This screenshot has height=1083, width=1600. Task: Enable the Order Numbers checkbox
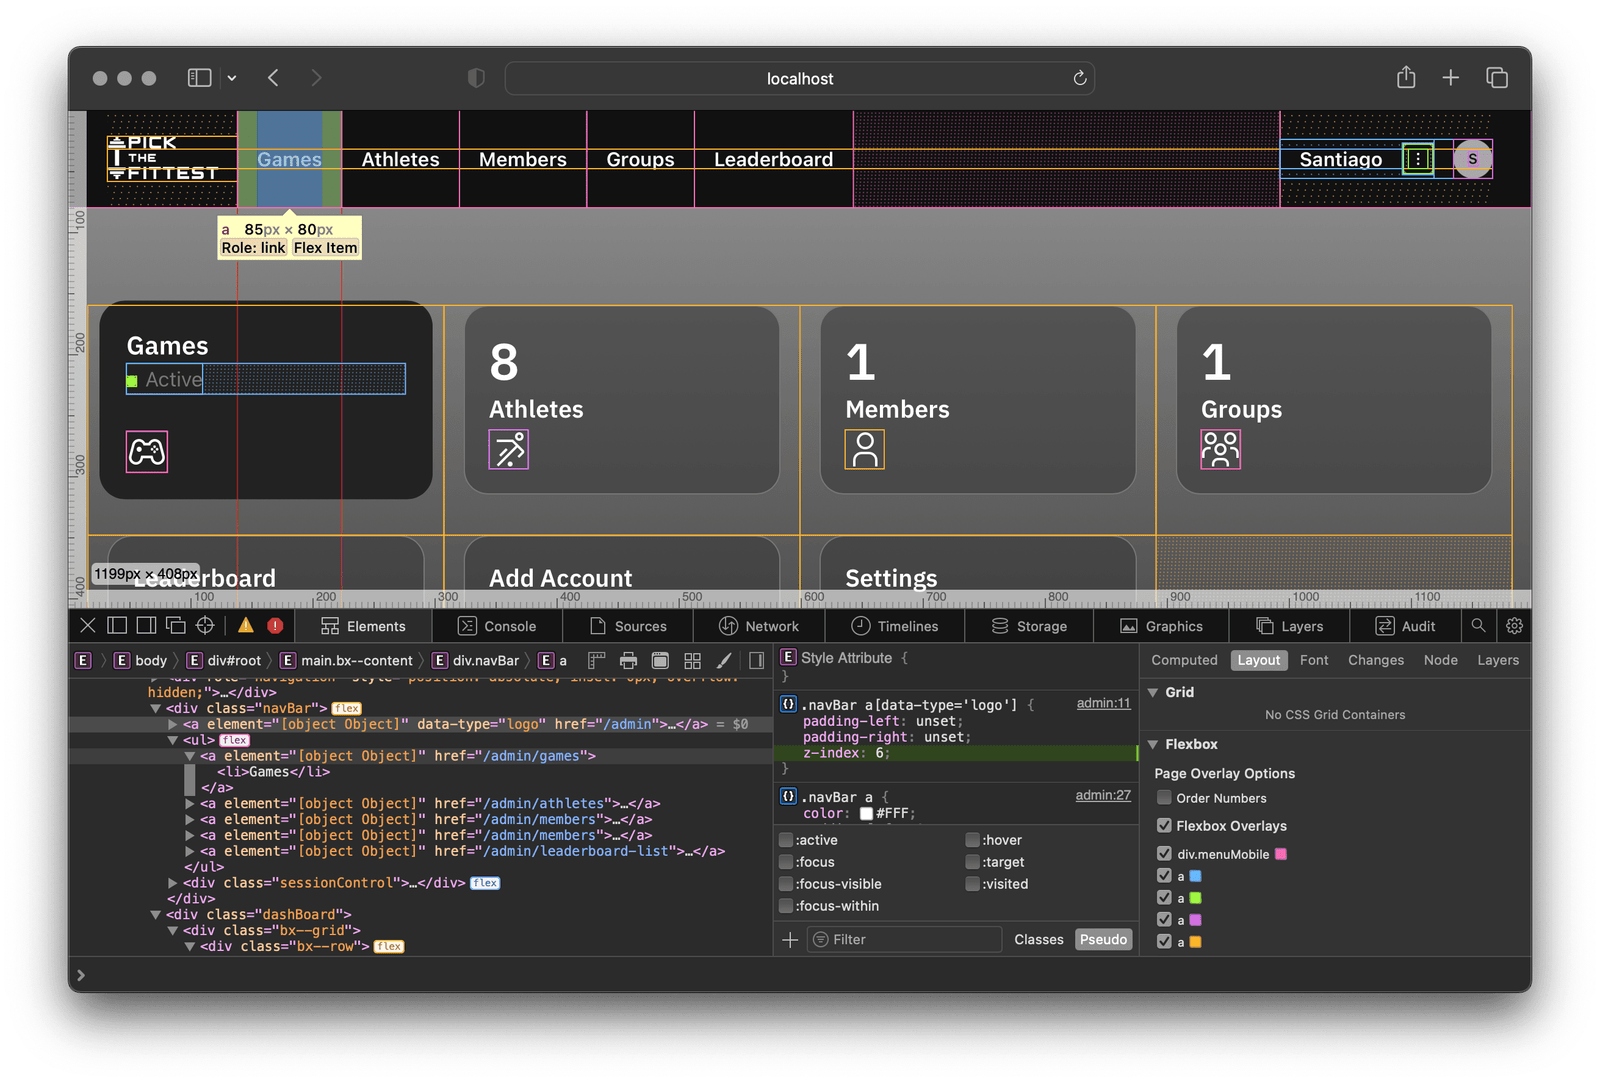[x=1164, y=798]
